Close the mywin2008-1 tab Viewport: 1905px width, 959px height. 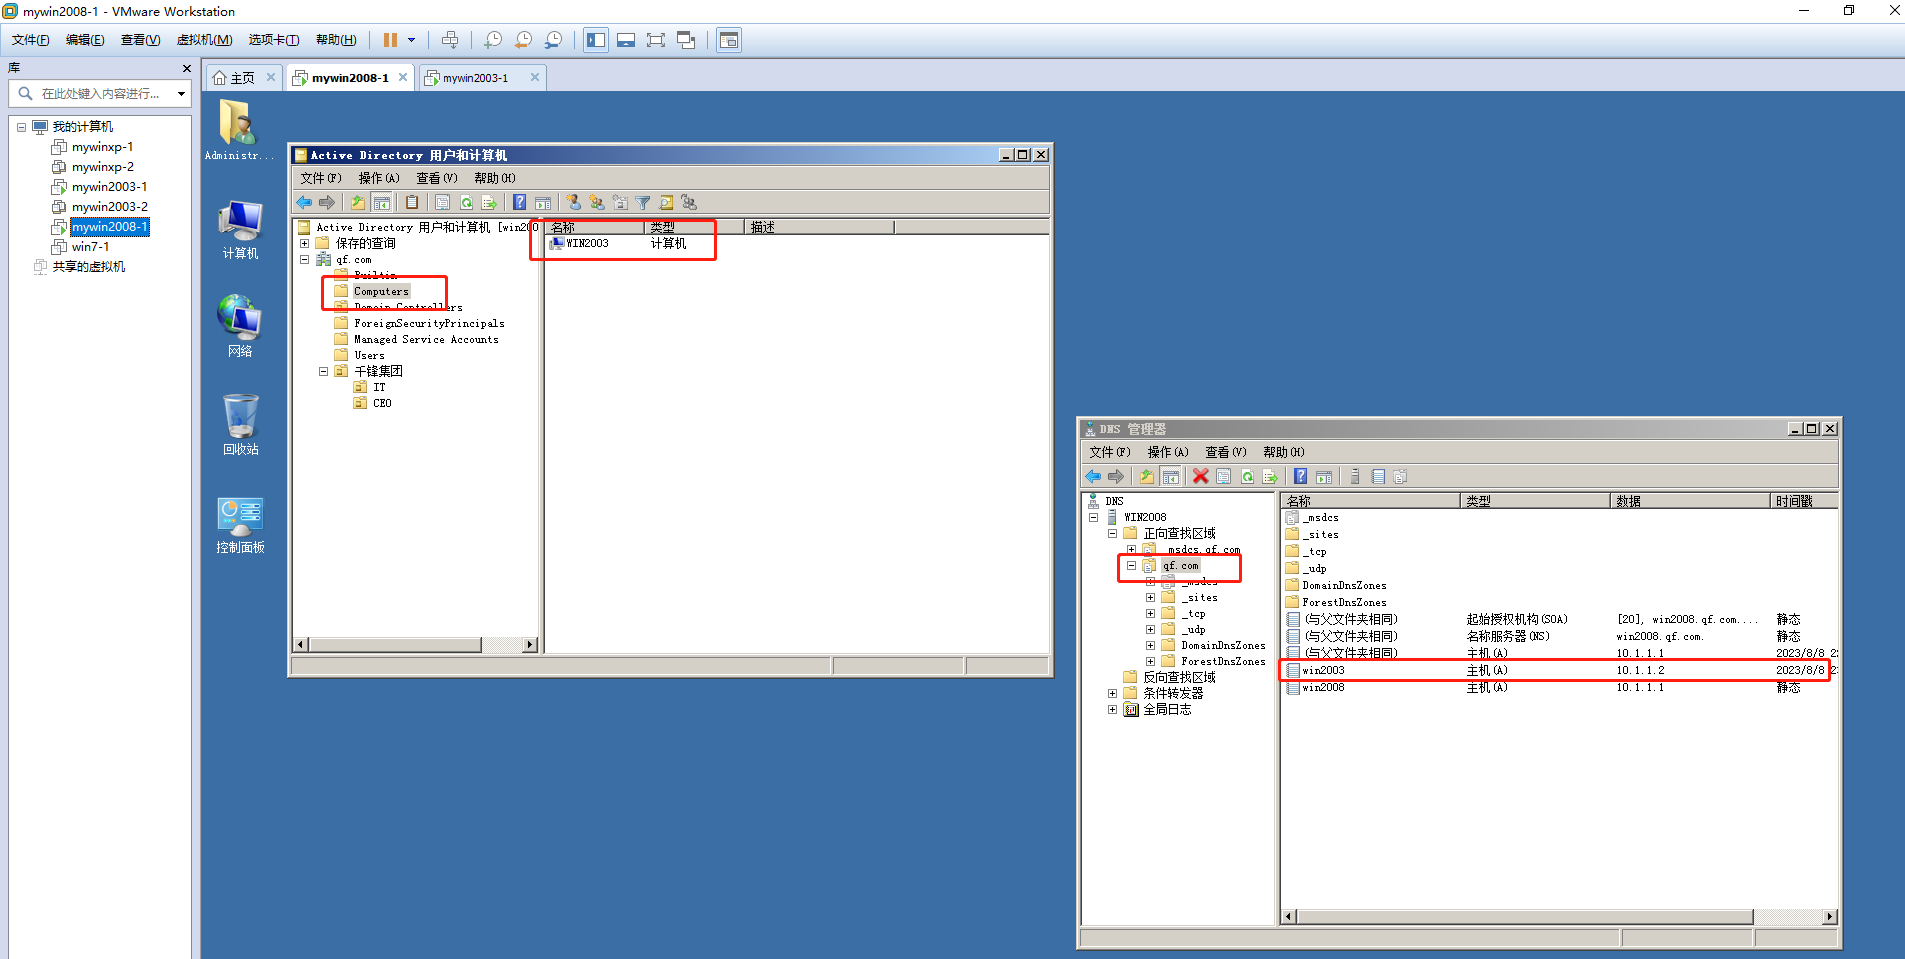[403, 77]
